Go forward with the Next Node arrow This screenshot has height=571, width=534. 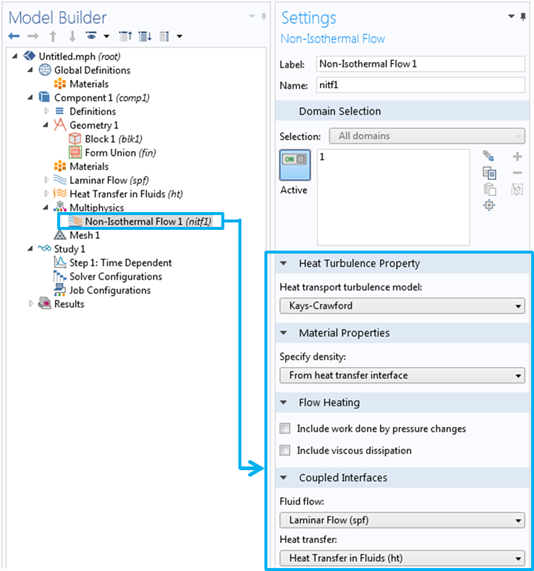coord(33,36)
